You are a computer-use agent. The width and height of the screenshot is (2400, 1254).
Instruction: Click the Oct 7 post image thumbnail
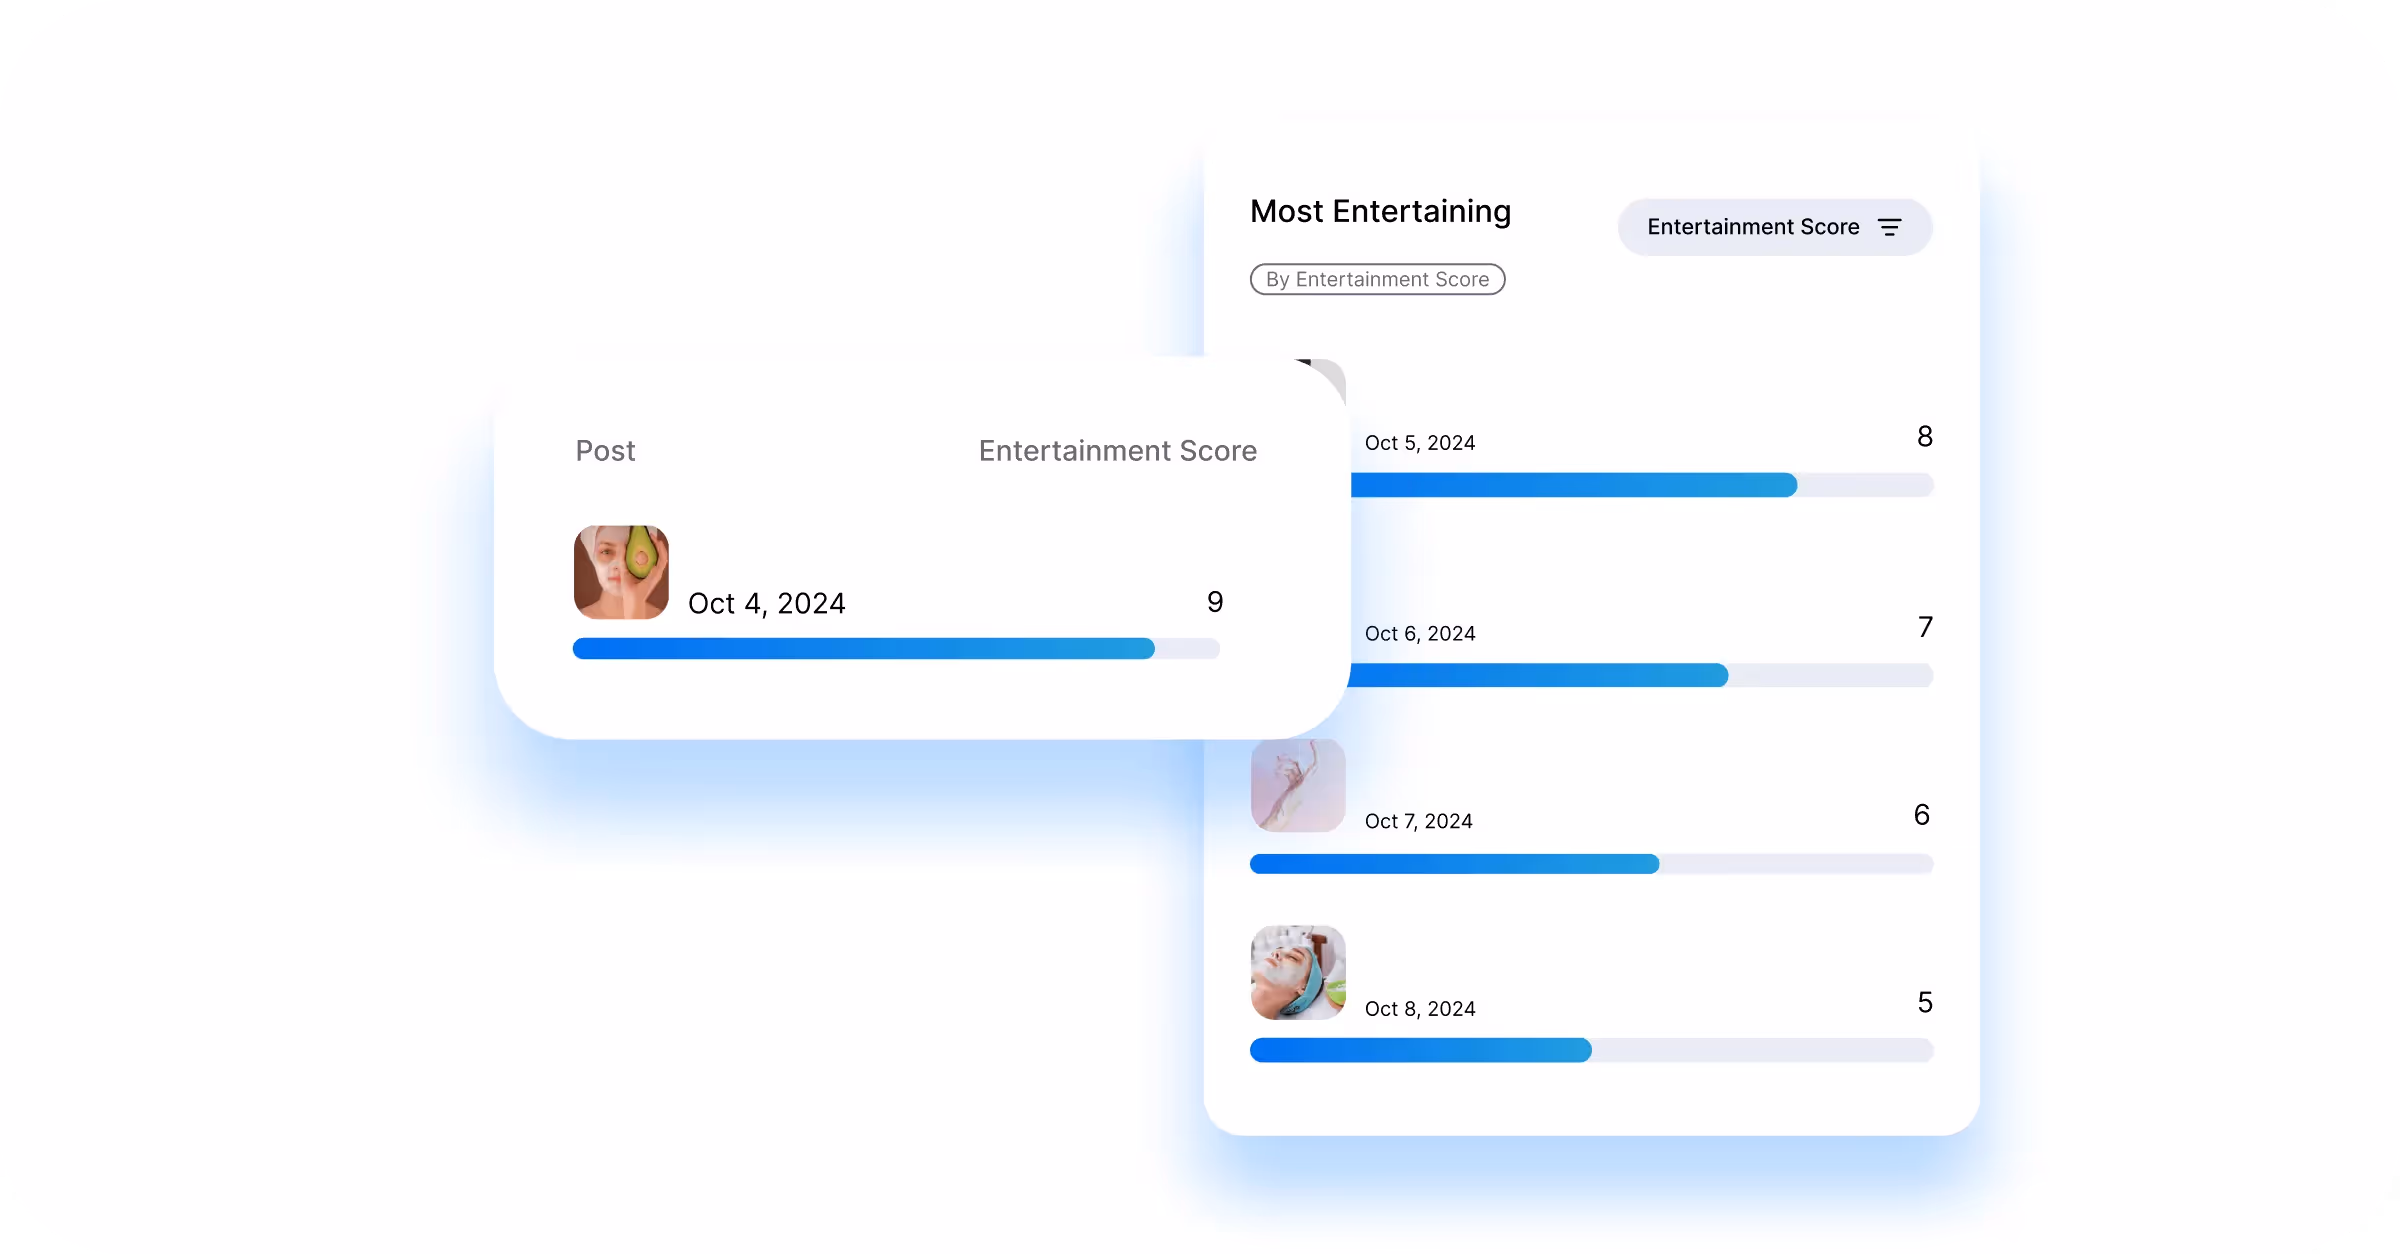coord(1297,785)
